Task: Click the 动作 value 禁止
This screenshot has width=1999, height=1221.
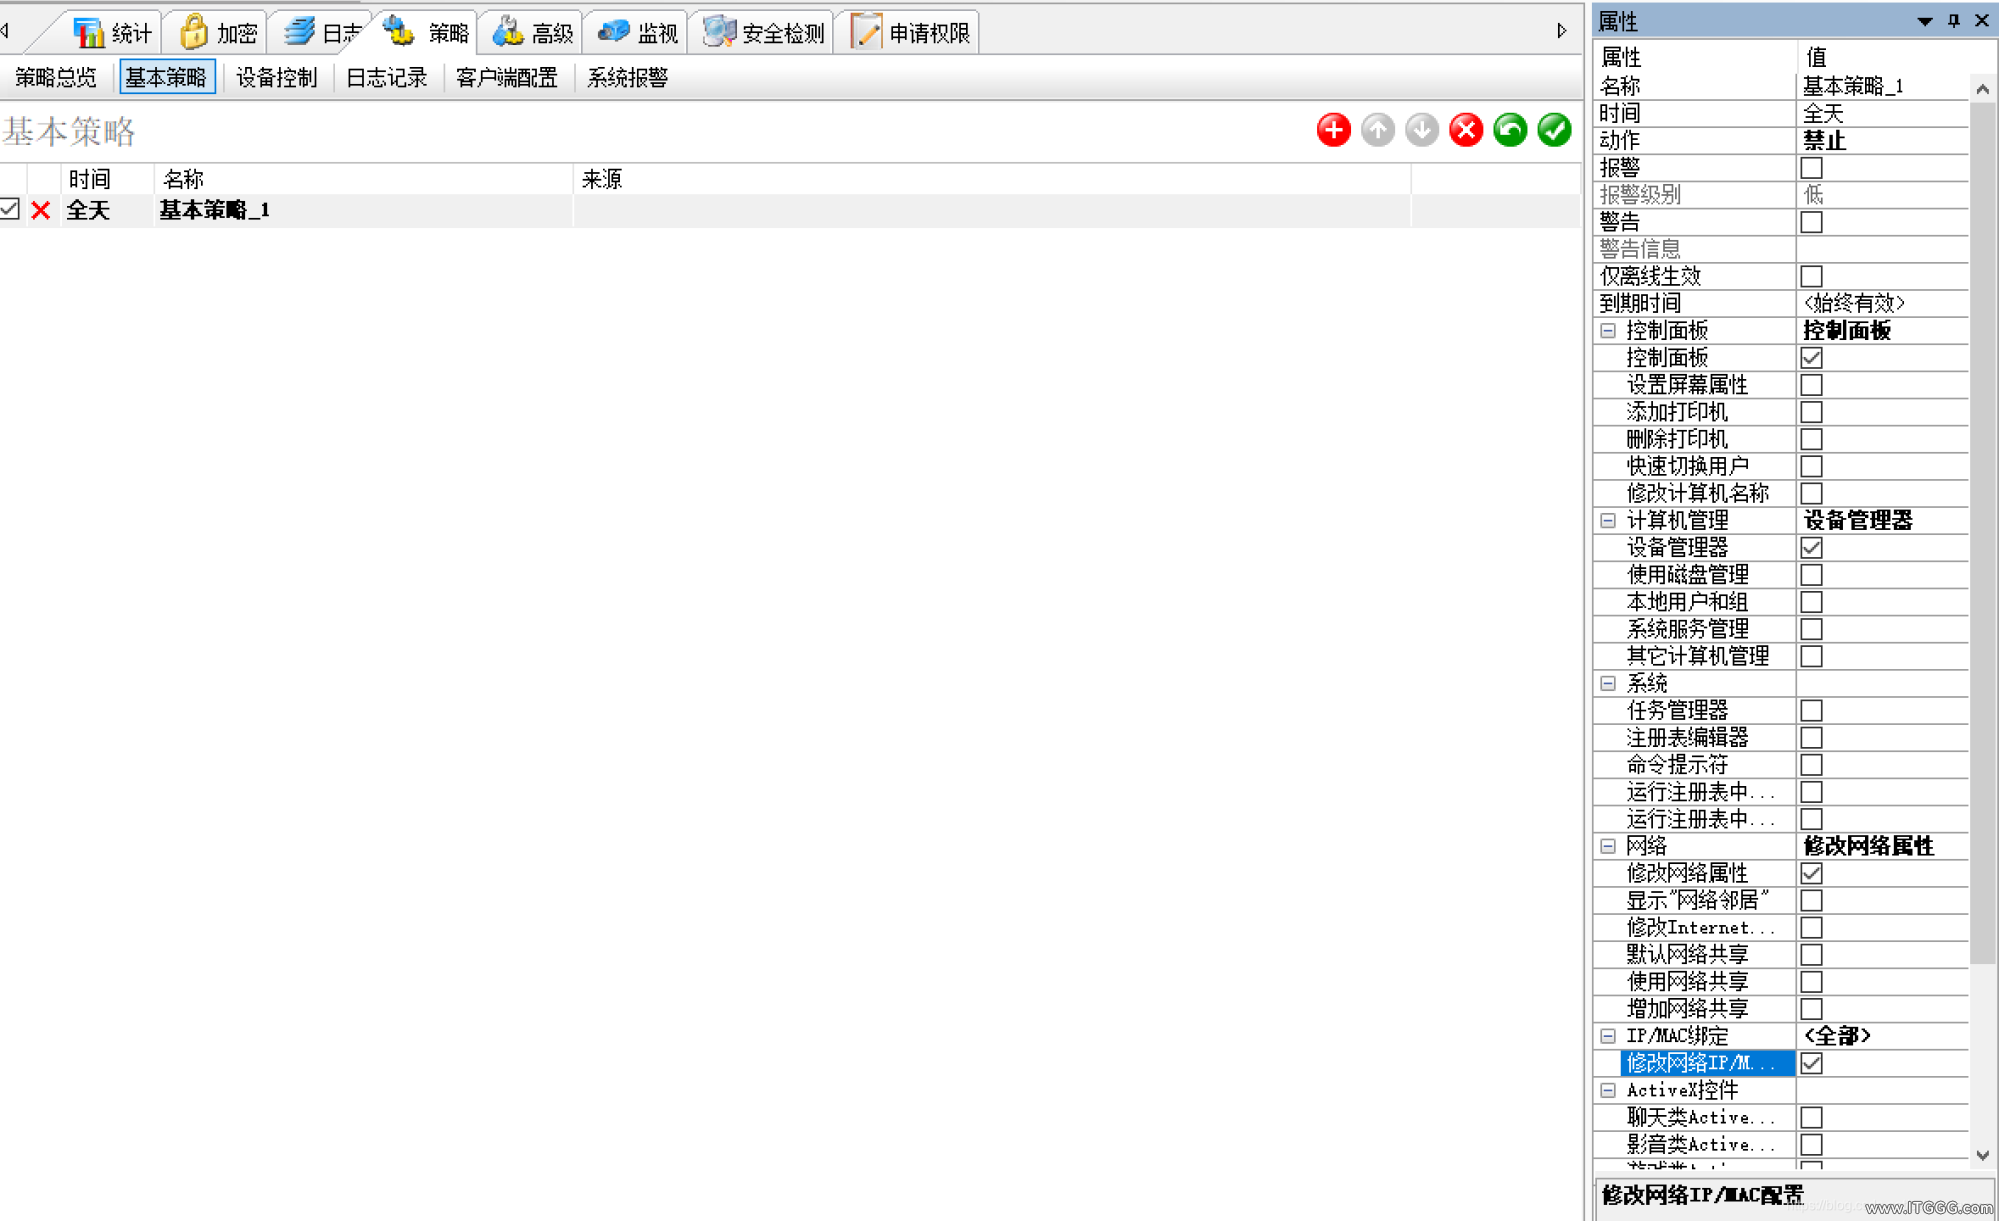Action: tap(1882, 140)
